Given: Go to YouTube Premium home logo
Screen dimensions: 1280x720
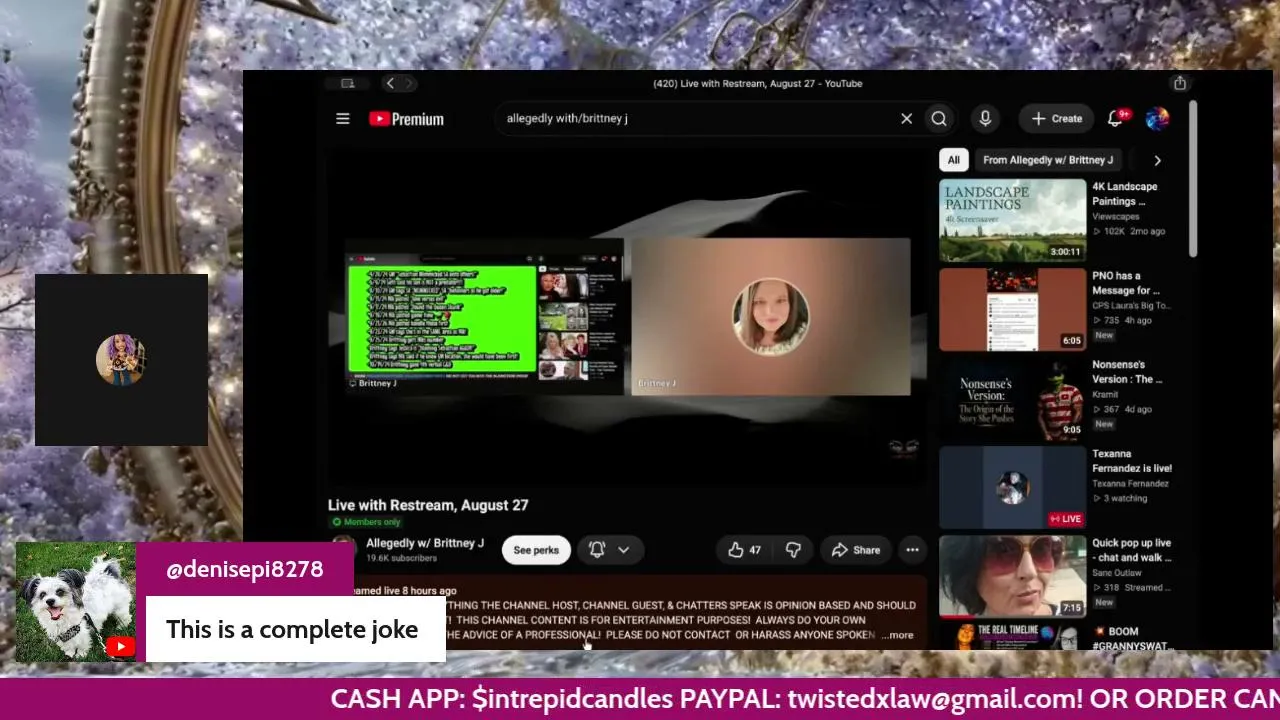Looking at the screenshot, I should [x=406, y=119].
